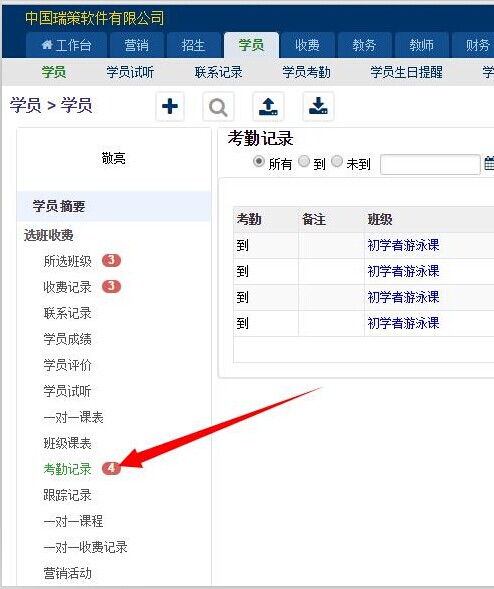494x589 pixels.
Task: Click the red 3 badge beside 所选班级
Action: [111, 260]
